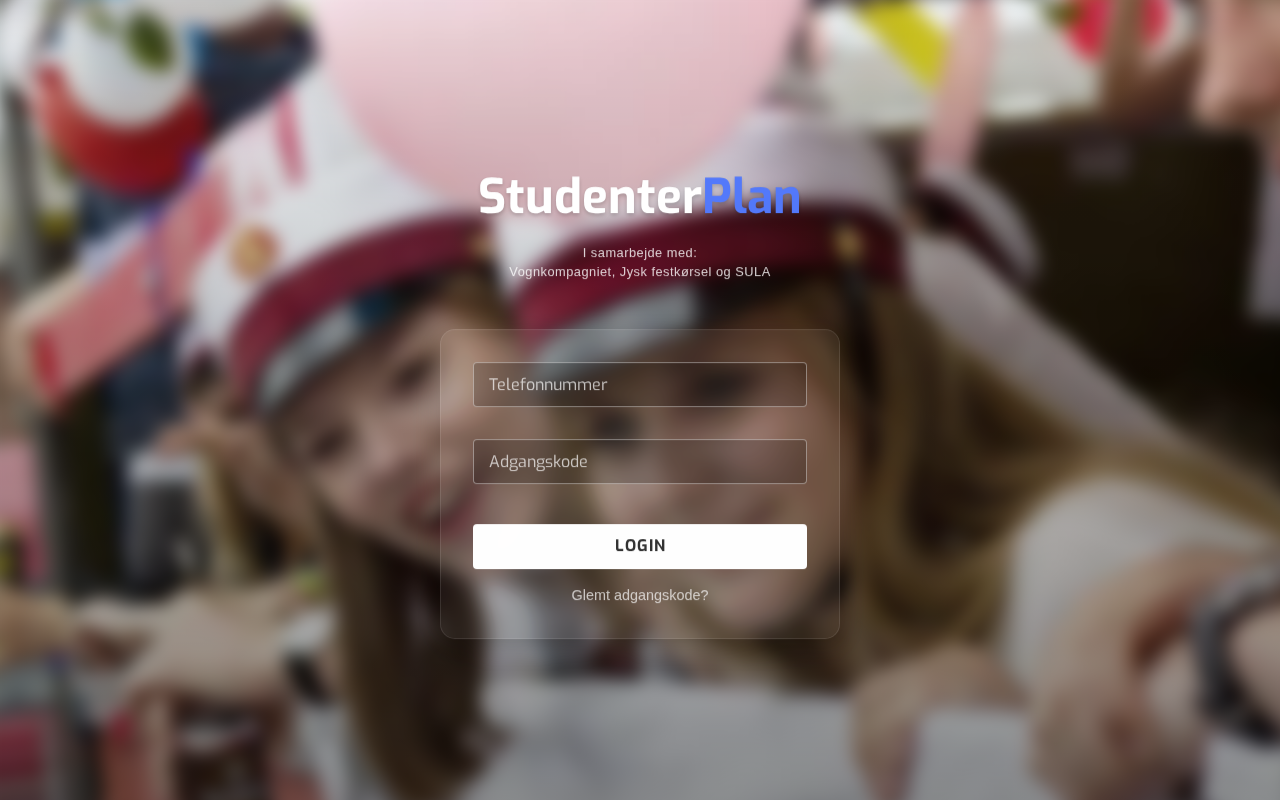The width and height of the screenshot is (1280, 800).
Task: Click the white LOGIN button
Action: [640, 546]
